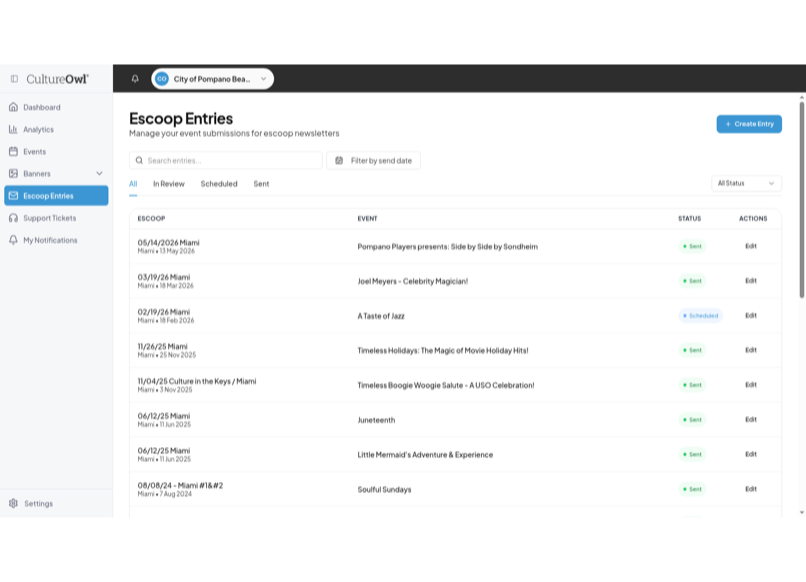The height and width of the screenshot is (582, 806).
Task: Open Dashboard in sidebar
Action: tap(56, 107)
